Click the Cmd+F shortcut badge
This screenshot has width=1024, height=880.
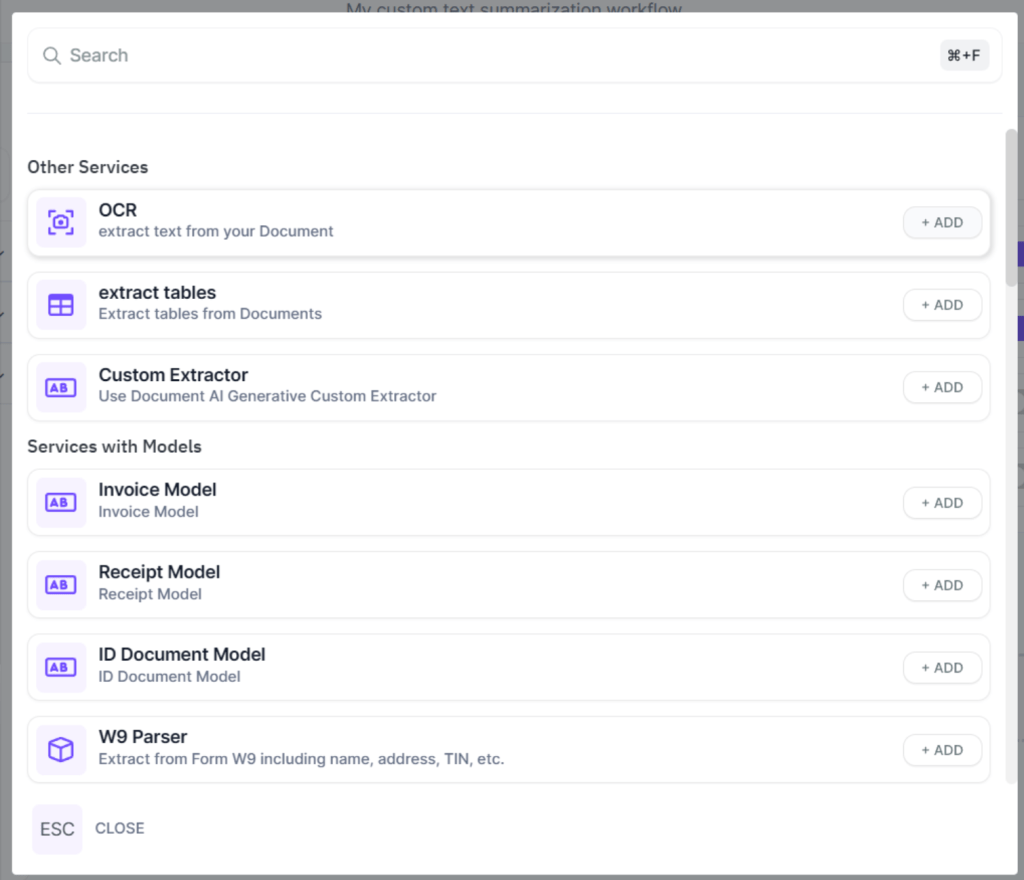(964, 55)
